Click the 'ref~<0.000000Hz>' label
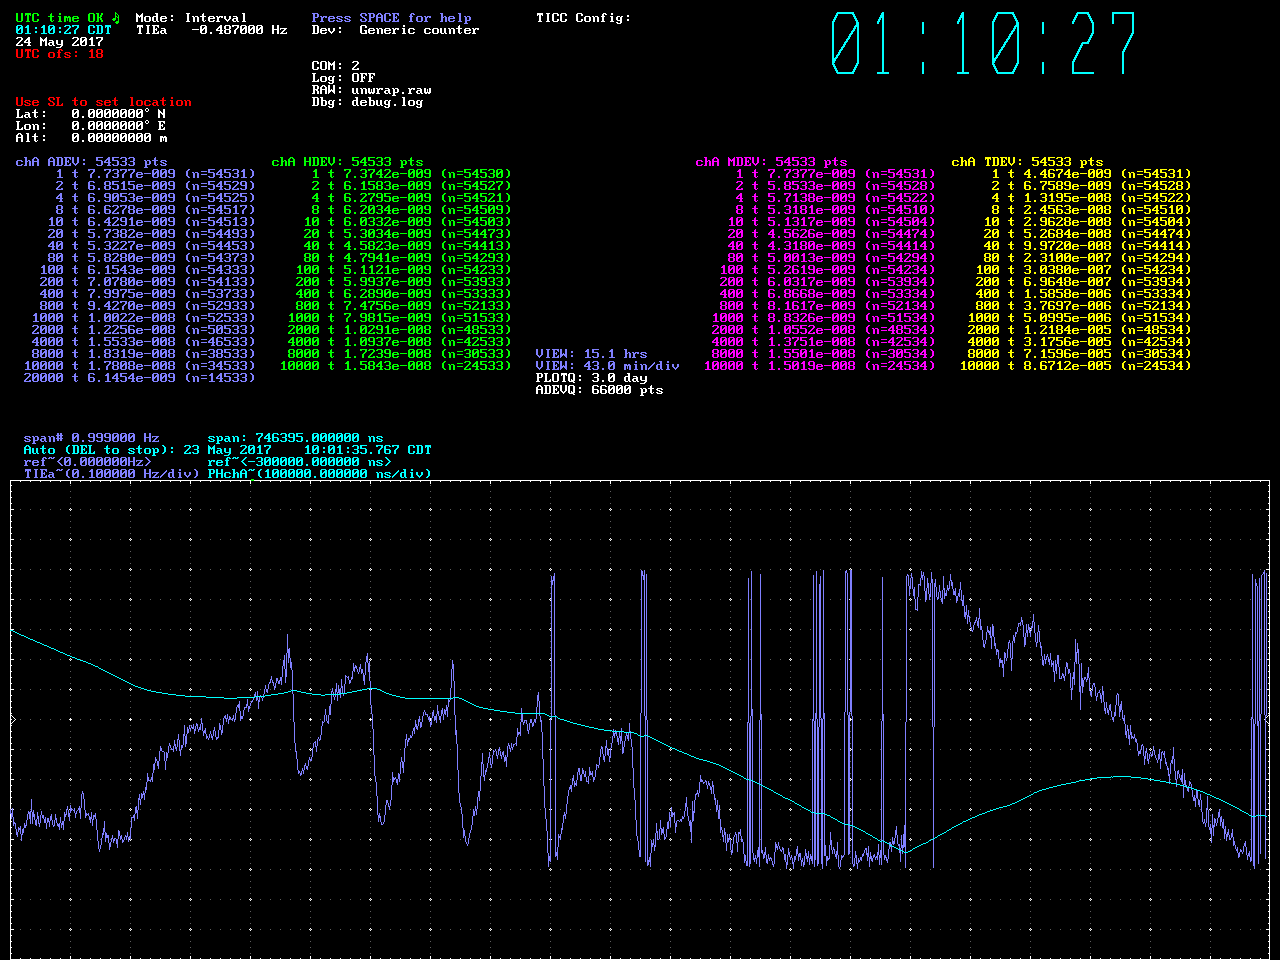 (87, 462)
